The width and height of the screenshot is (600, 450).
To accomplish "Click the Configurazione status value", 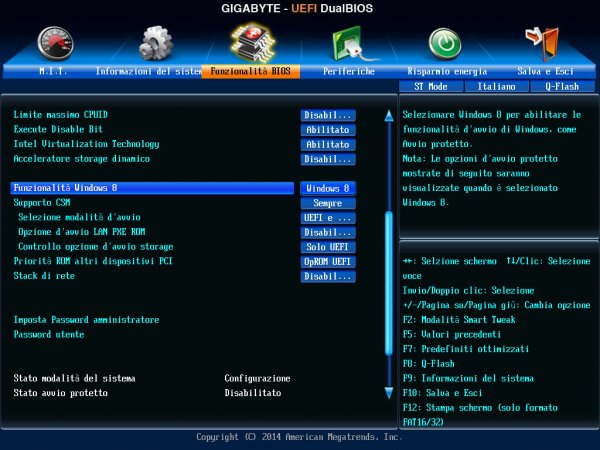I will 257,378.
